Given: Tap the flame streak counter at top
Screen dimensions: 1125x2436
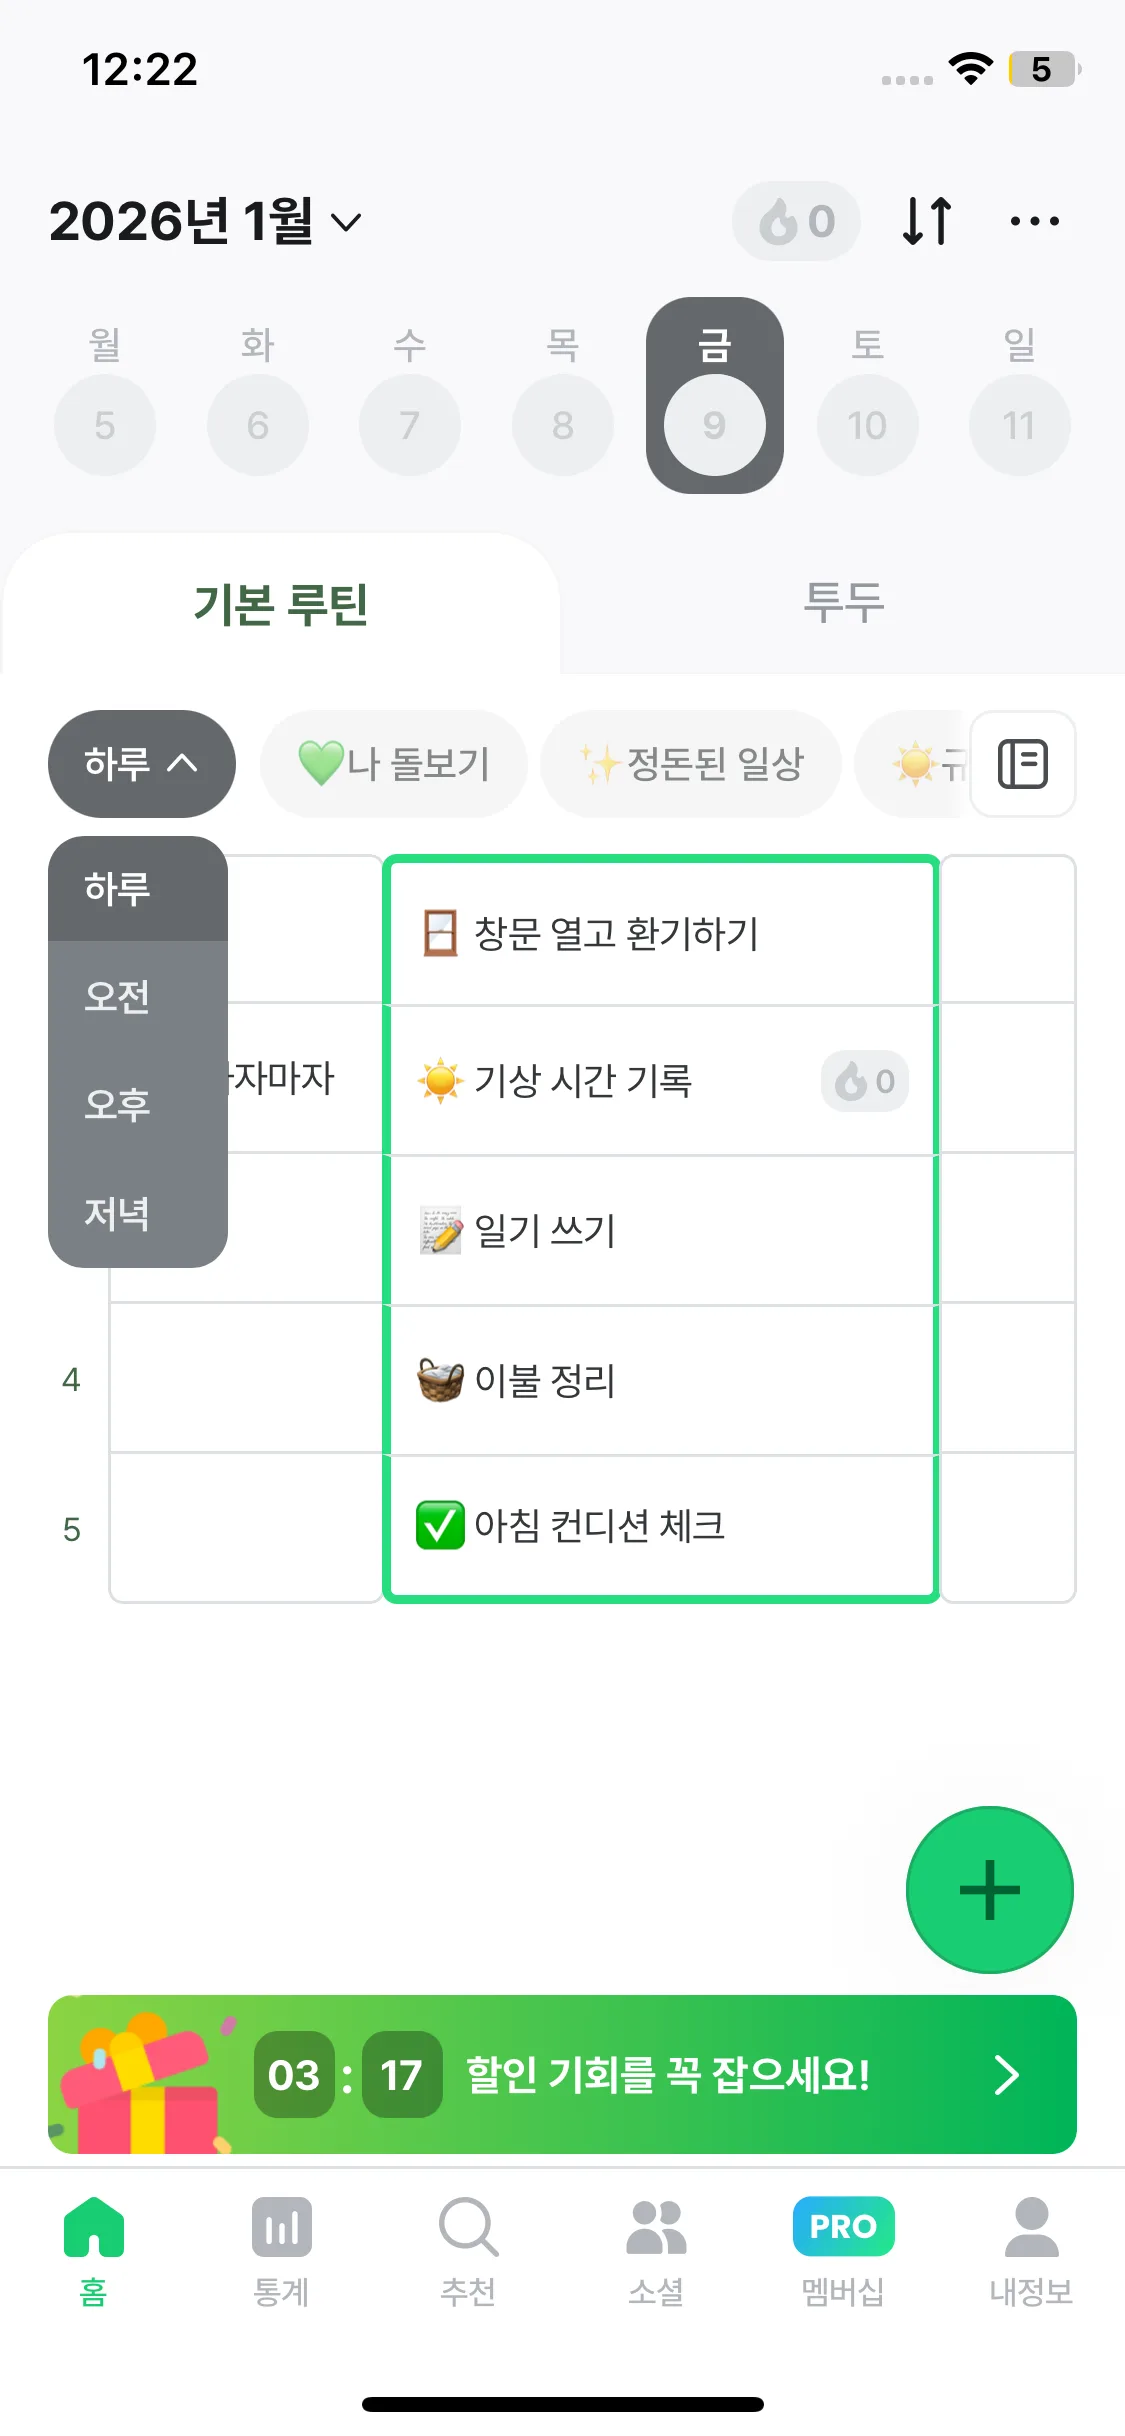Looking at the screenshot, I should click(796, 221).
